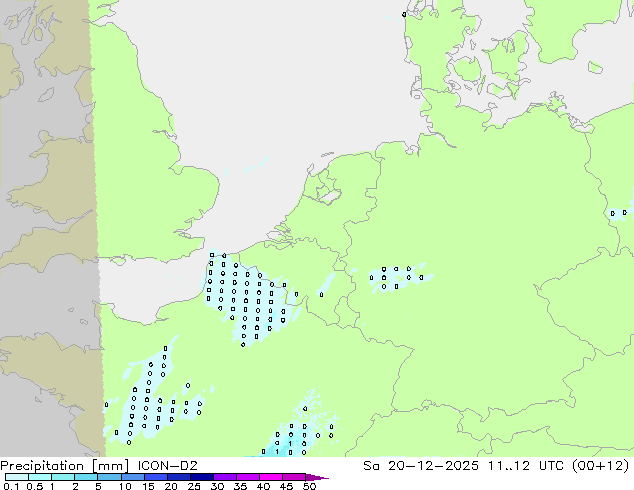Screen dimensions: 634x490
Task: Select the legend swatch between 35 and 40
Action: (247, 477)
